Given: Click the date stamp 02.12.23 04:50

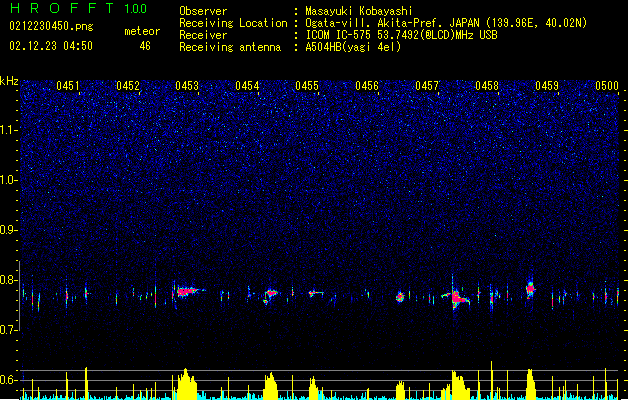Looking at the screenshot, I should [x=51, y=46].
